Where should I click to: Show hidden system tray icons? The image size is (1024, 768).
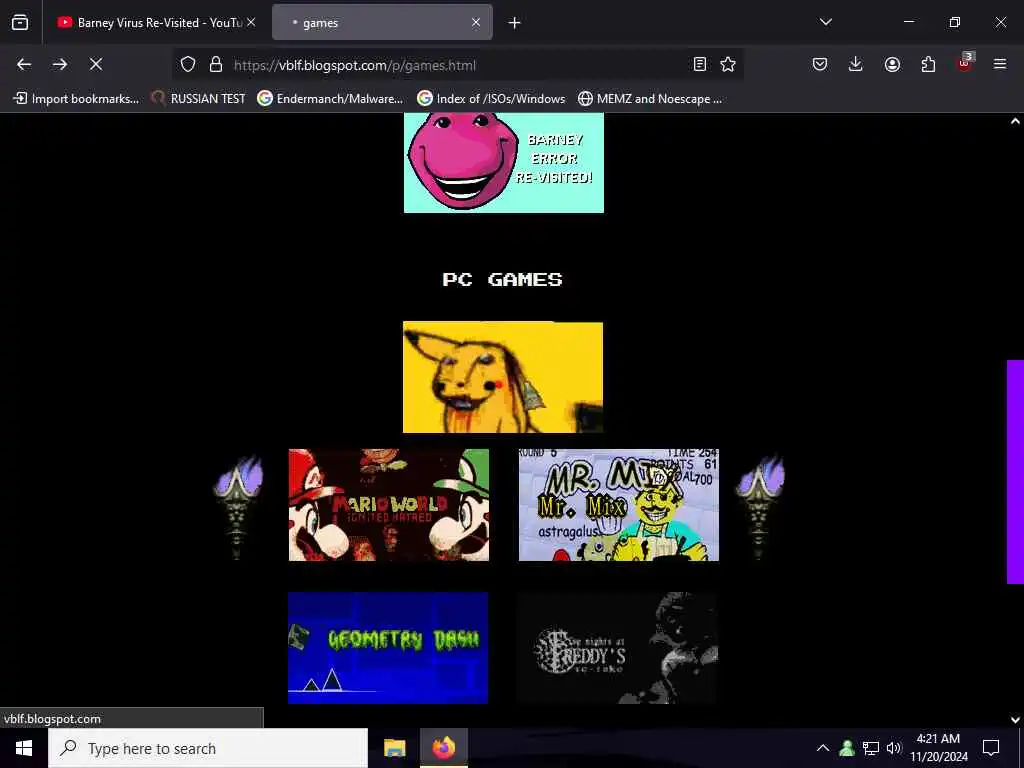[x=823, y=748]
